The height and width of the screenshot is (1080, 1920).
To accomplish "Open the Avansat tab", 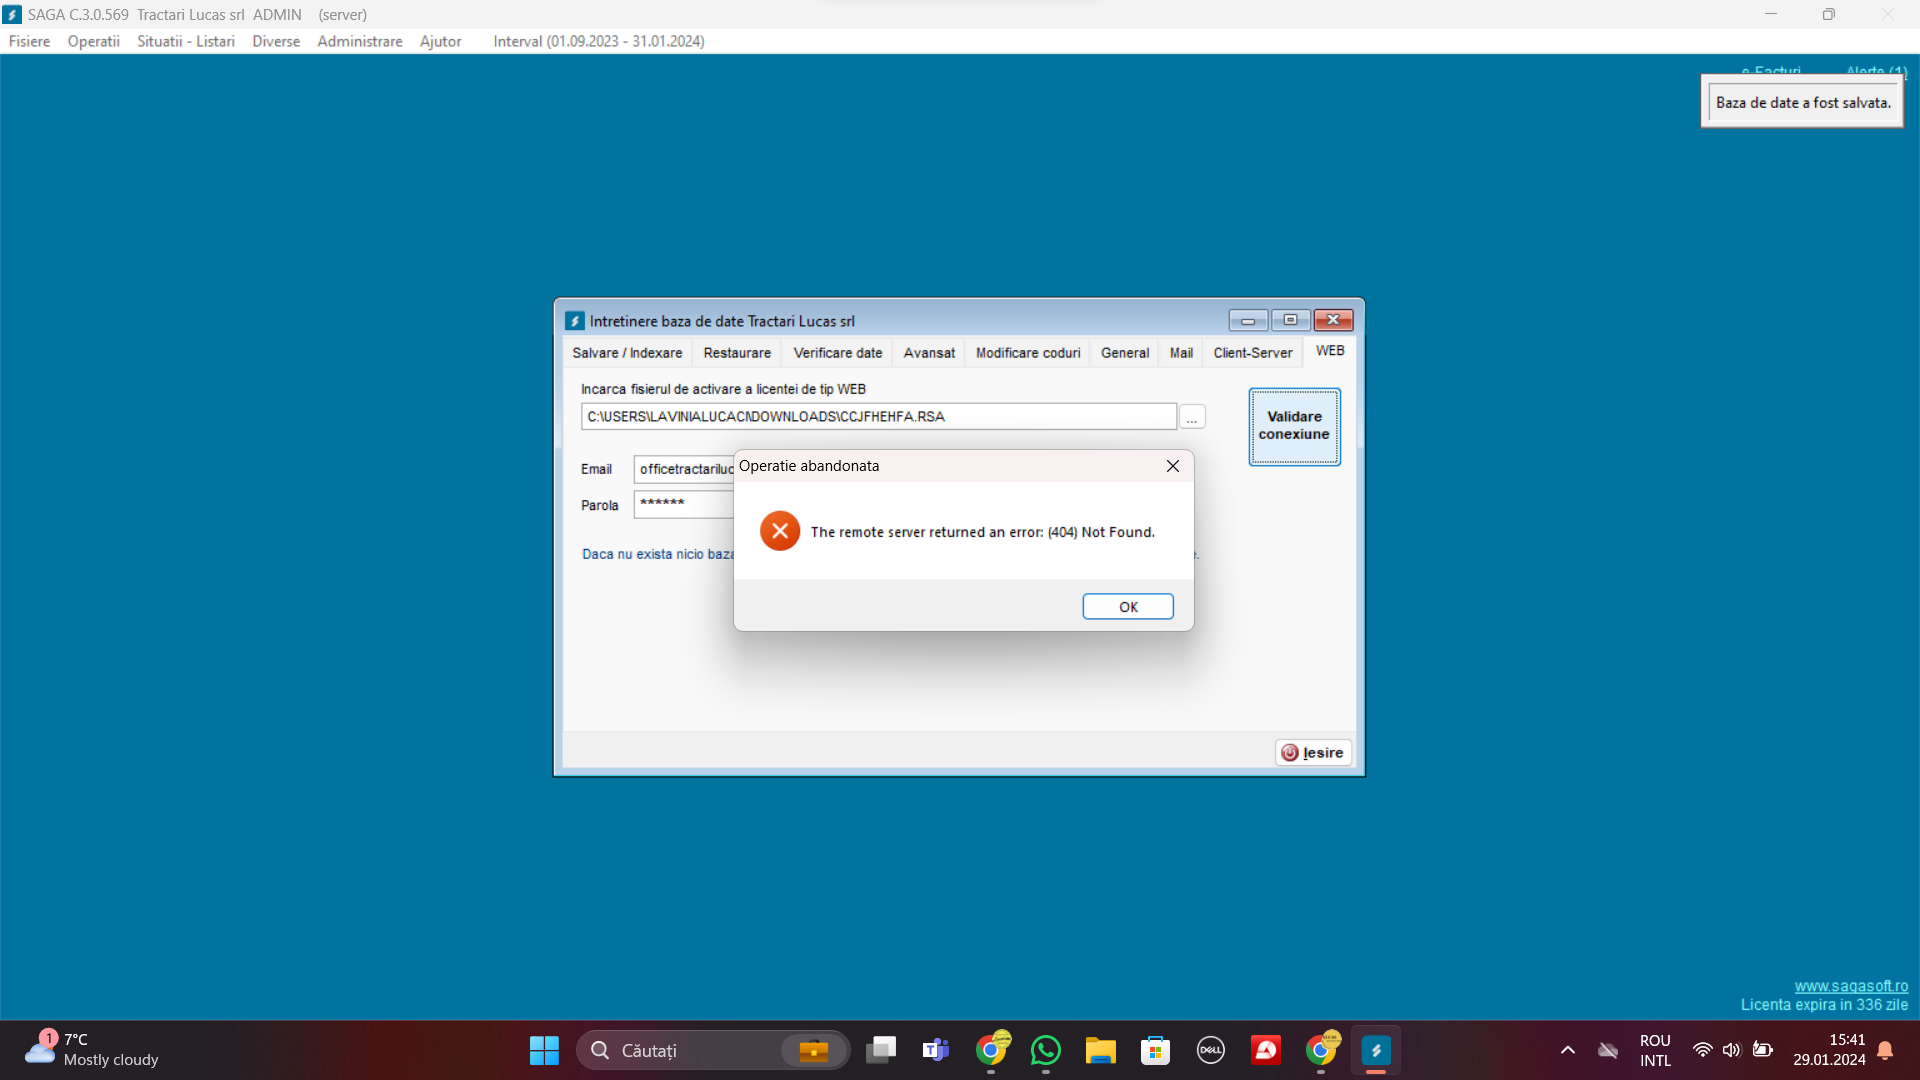I will click(x=929, y=353).
